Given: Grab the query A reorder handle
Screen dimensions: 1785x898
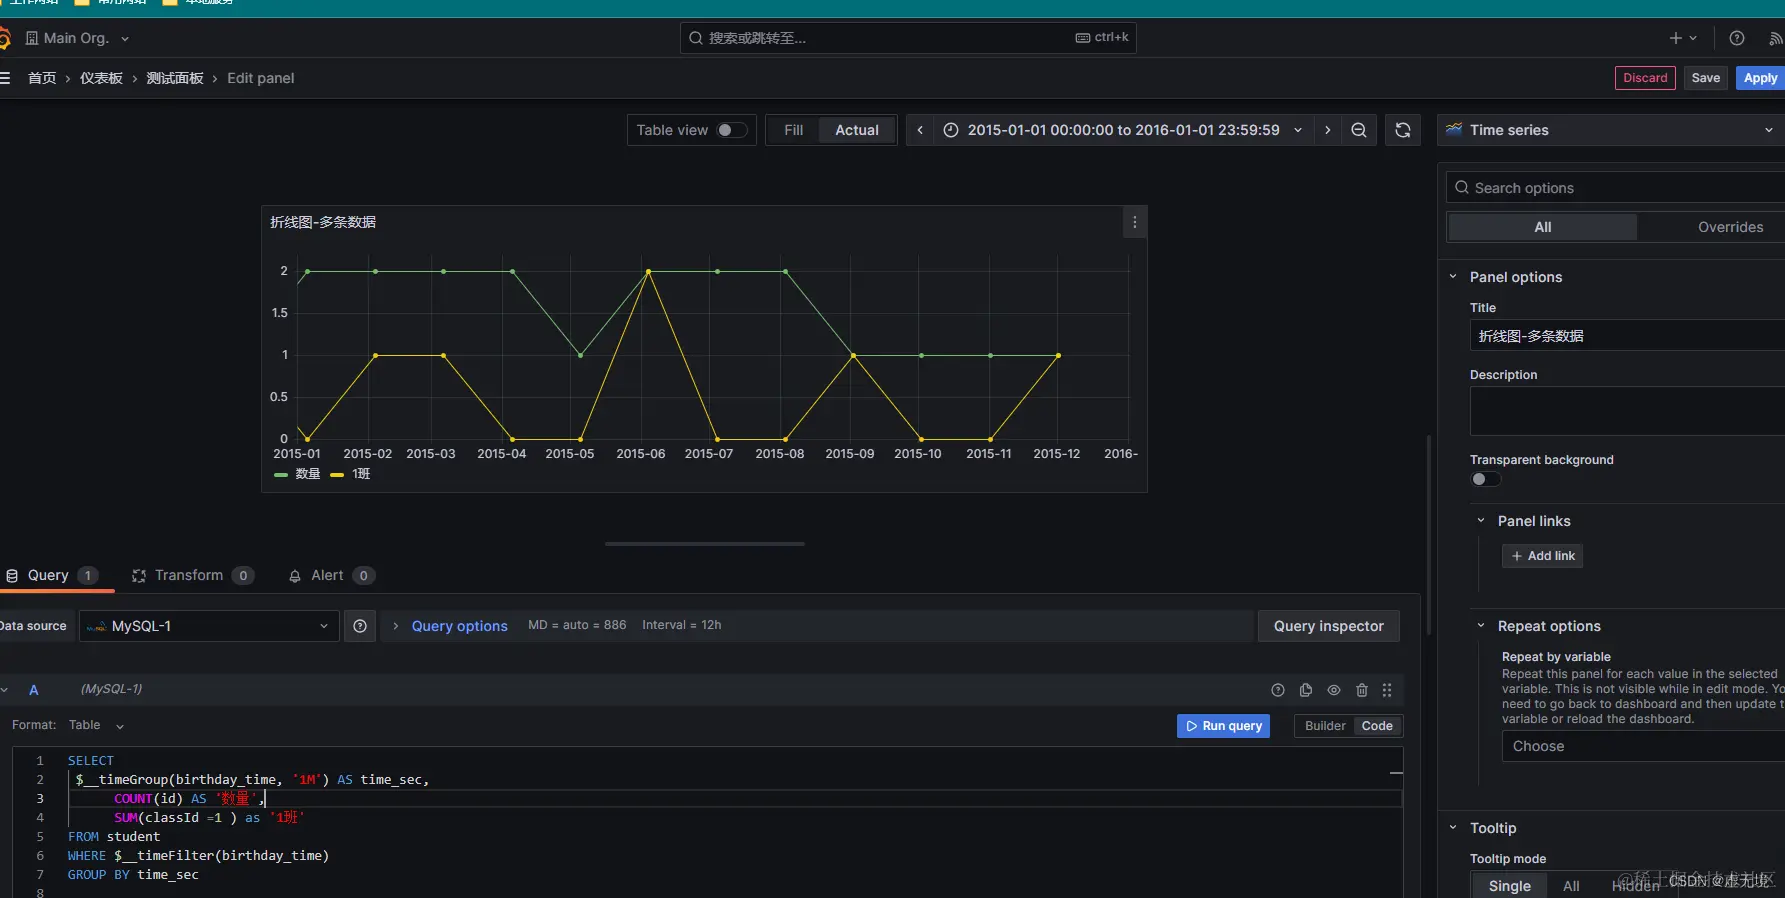Looking at the screenshot, I should point(1387,690).
